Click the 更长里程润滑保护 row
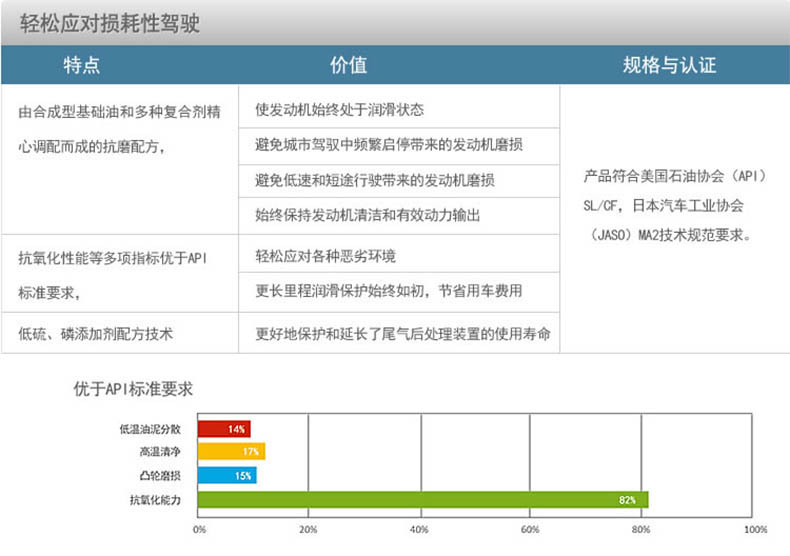The height and width of the screenshot is (556, 790). coord(389,291)
